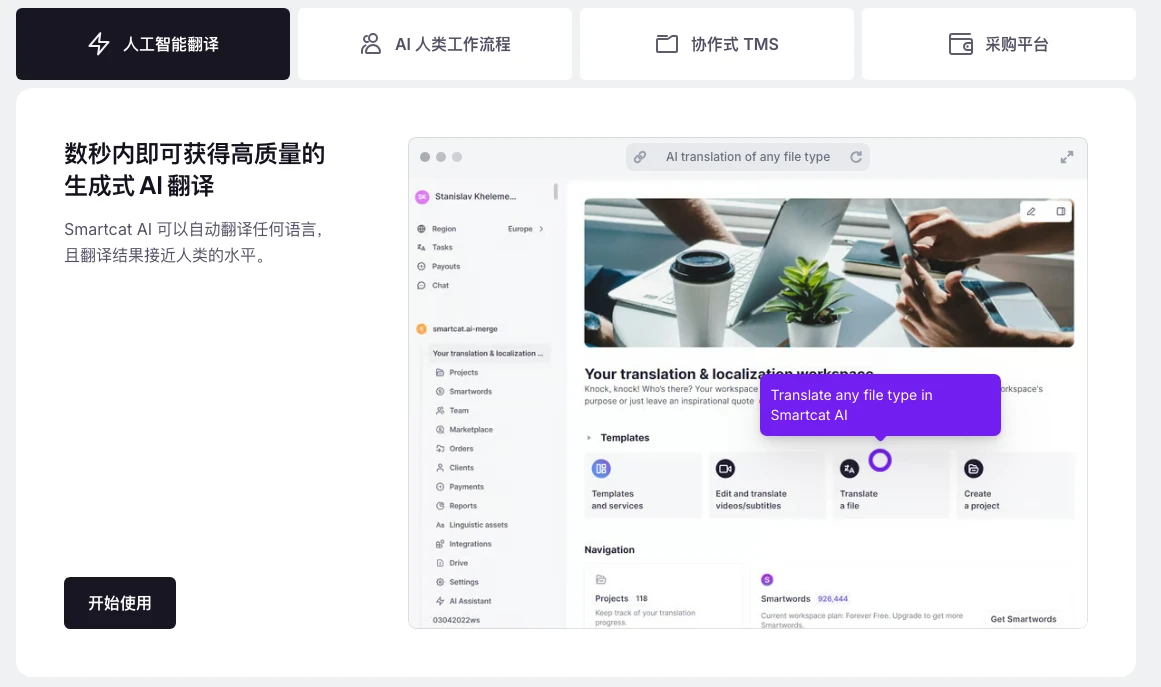Open Chat in the sidebar
1161x687 pixels.
tap(441, 285)
